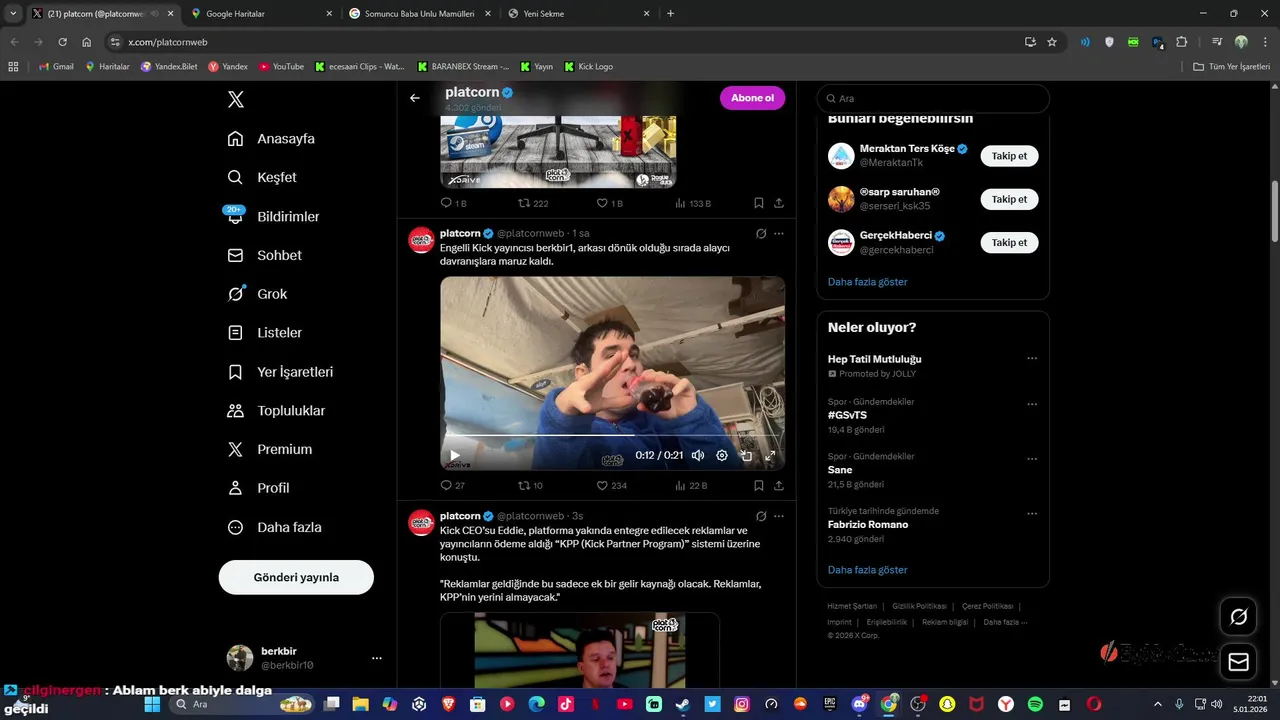Open Anasayfa home page
The image size is (1280, 720).
click(x=272, y=138)
